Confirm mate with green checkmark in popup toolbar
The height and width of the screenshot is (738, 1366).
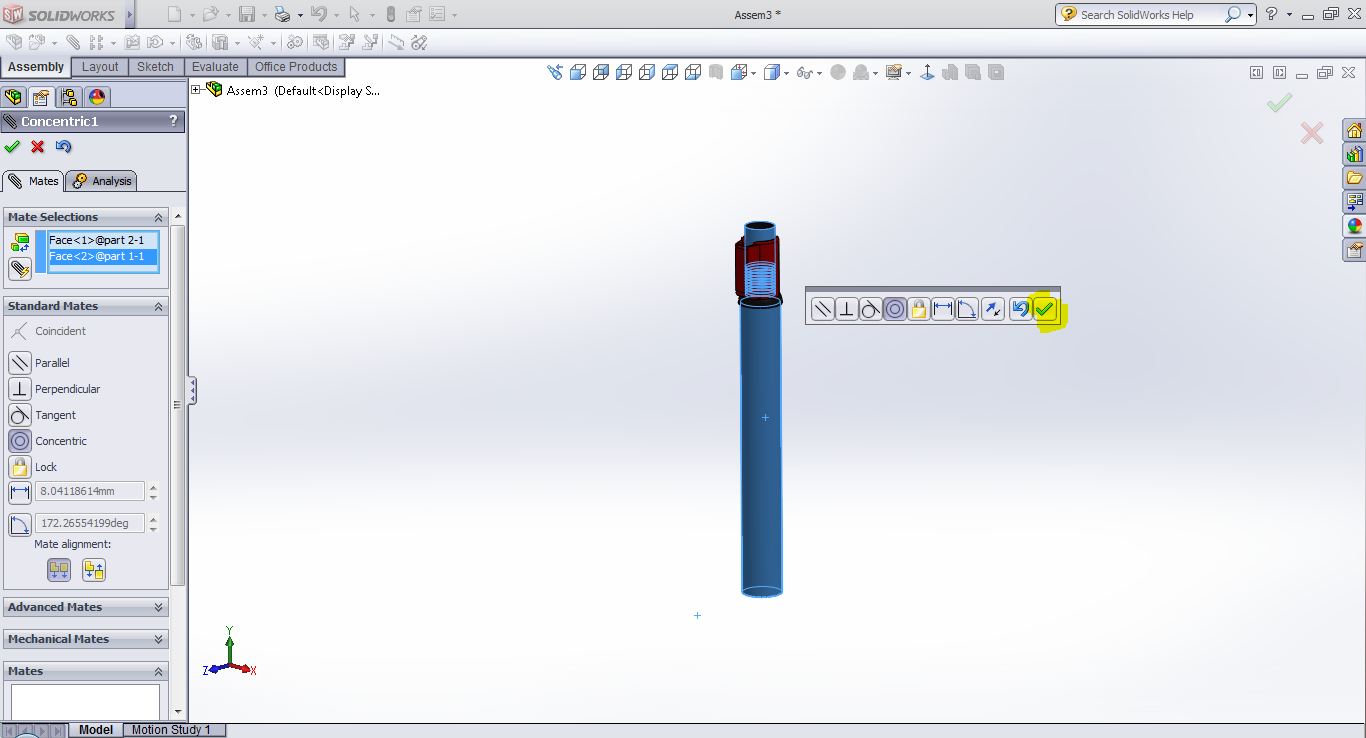coord(1044,310)
